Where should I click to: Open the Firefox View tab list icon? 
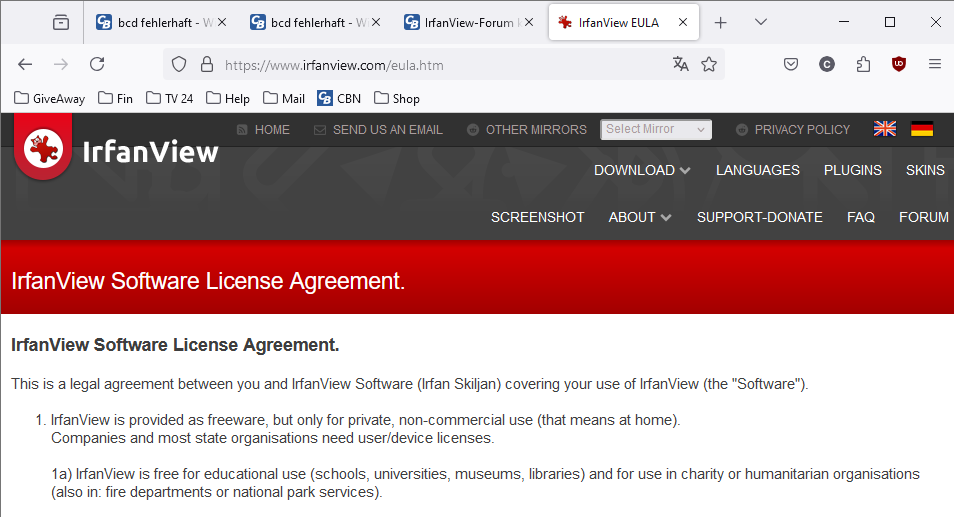click(61, 23)
